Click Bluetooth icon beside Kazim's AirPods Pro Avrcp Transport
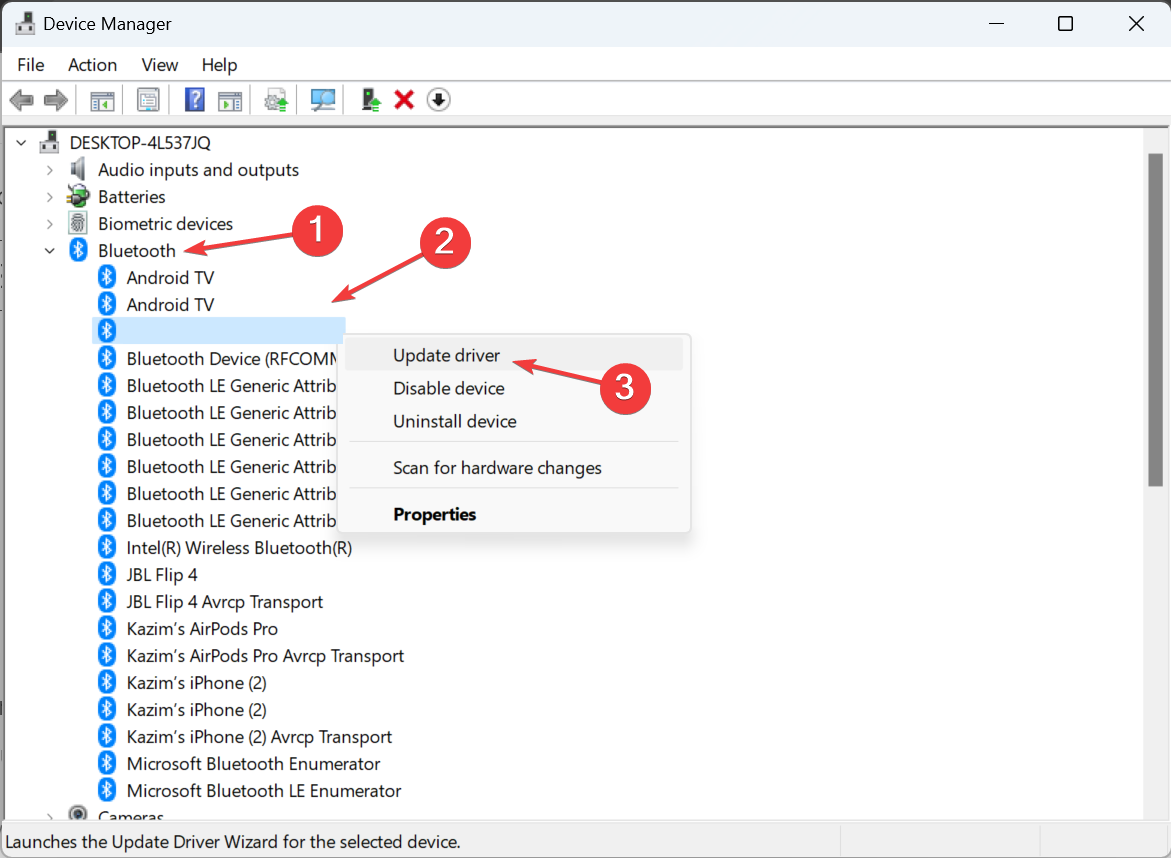 pyautogui.click(x=107, y=655)
